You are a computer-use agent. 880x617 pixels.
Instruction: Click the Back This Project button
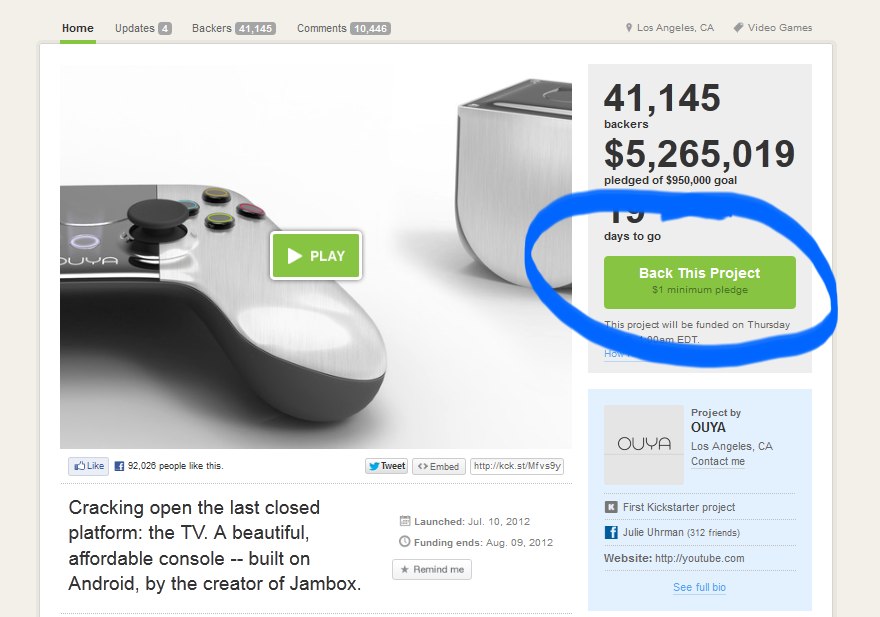point(699,282)
